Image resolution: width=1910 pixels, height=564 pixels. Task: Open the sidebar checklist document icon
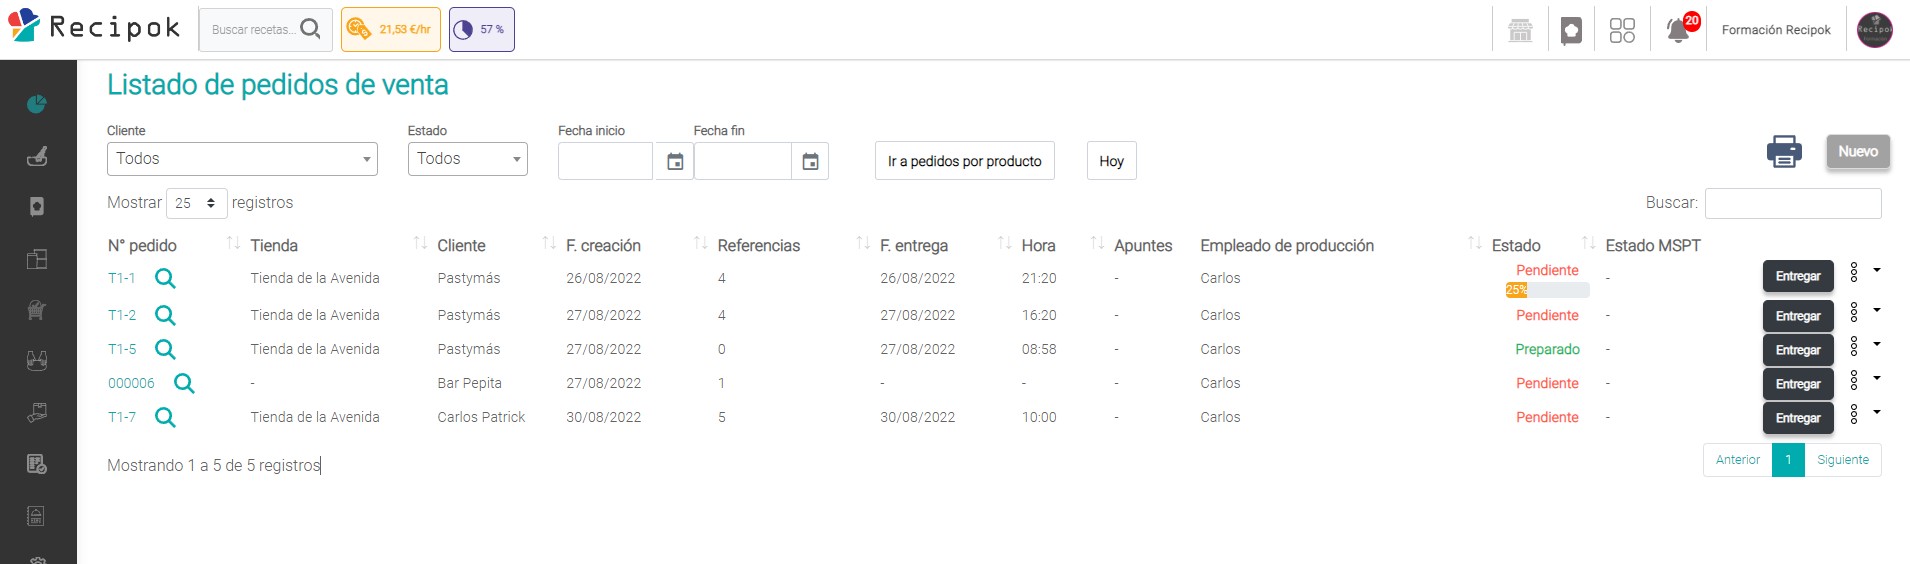pos(37,464)
